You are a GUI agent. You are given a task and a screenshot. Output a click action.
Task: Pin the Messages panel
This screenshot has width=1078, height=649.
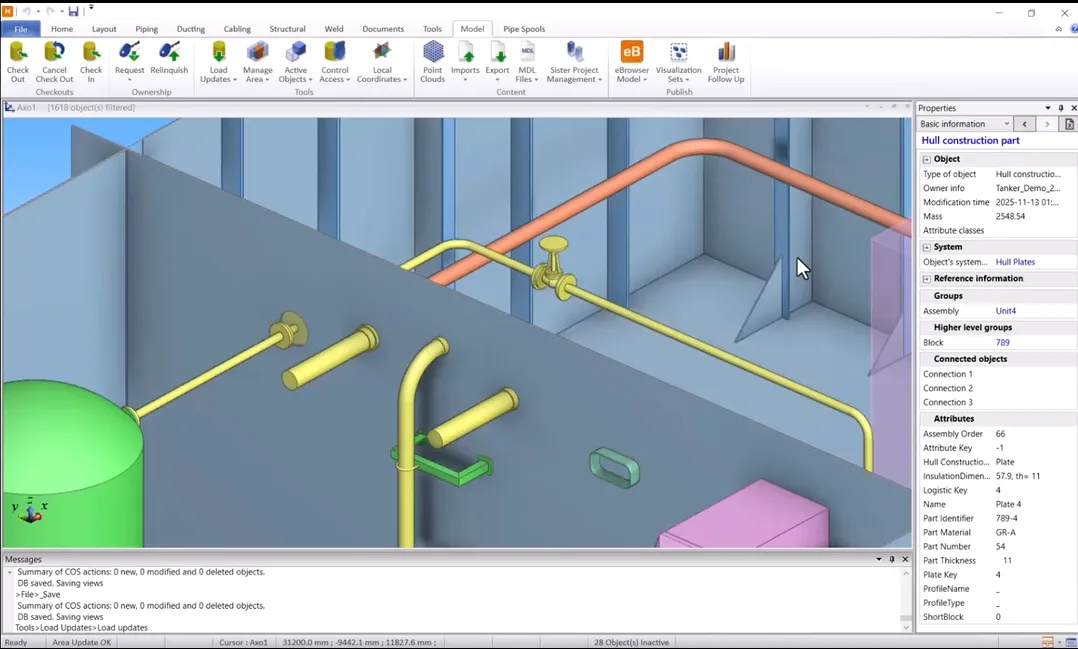(x=892, y=559)
